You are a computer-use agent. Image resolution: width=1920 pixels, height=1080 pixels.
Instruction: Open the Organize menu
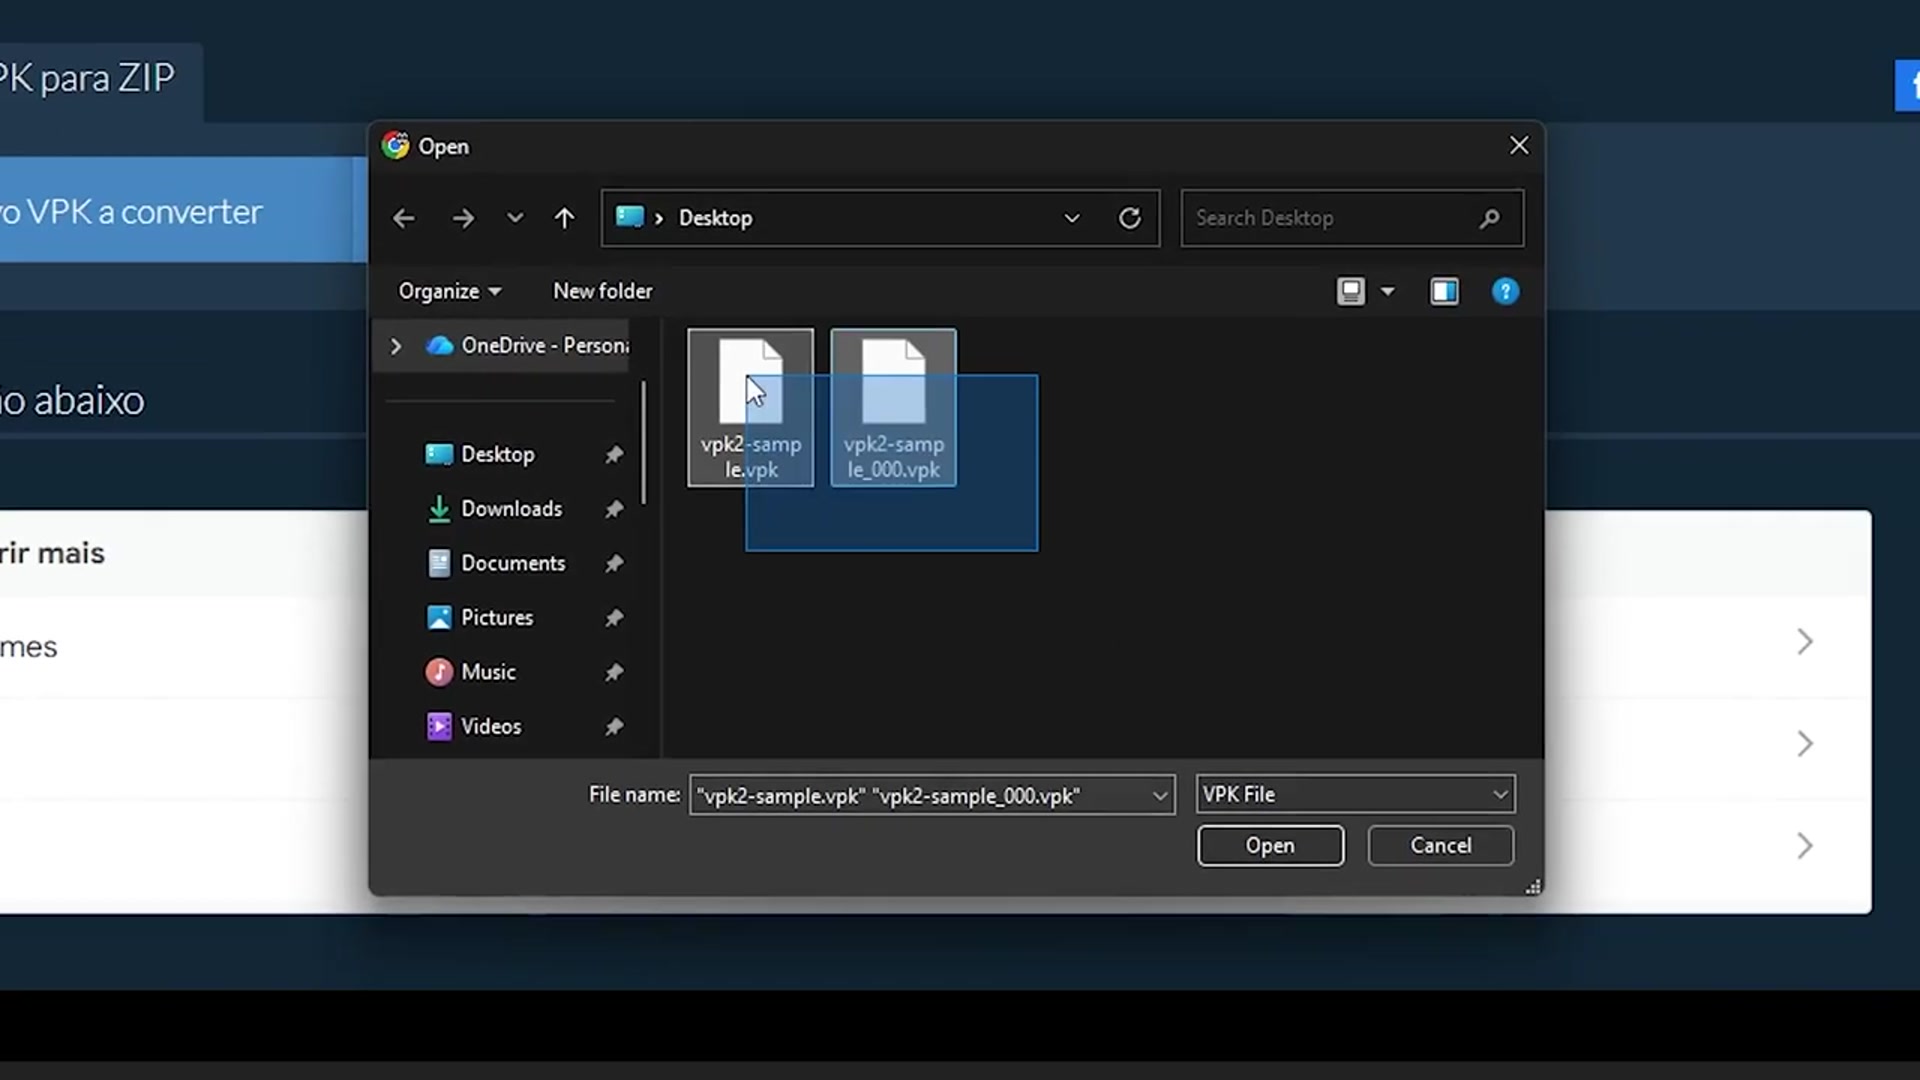pos(449,291)
